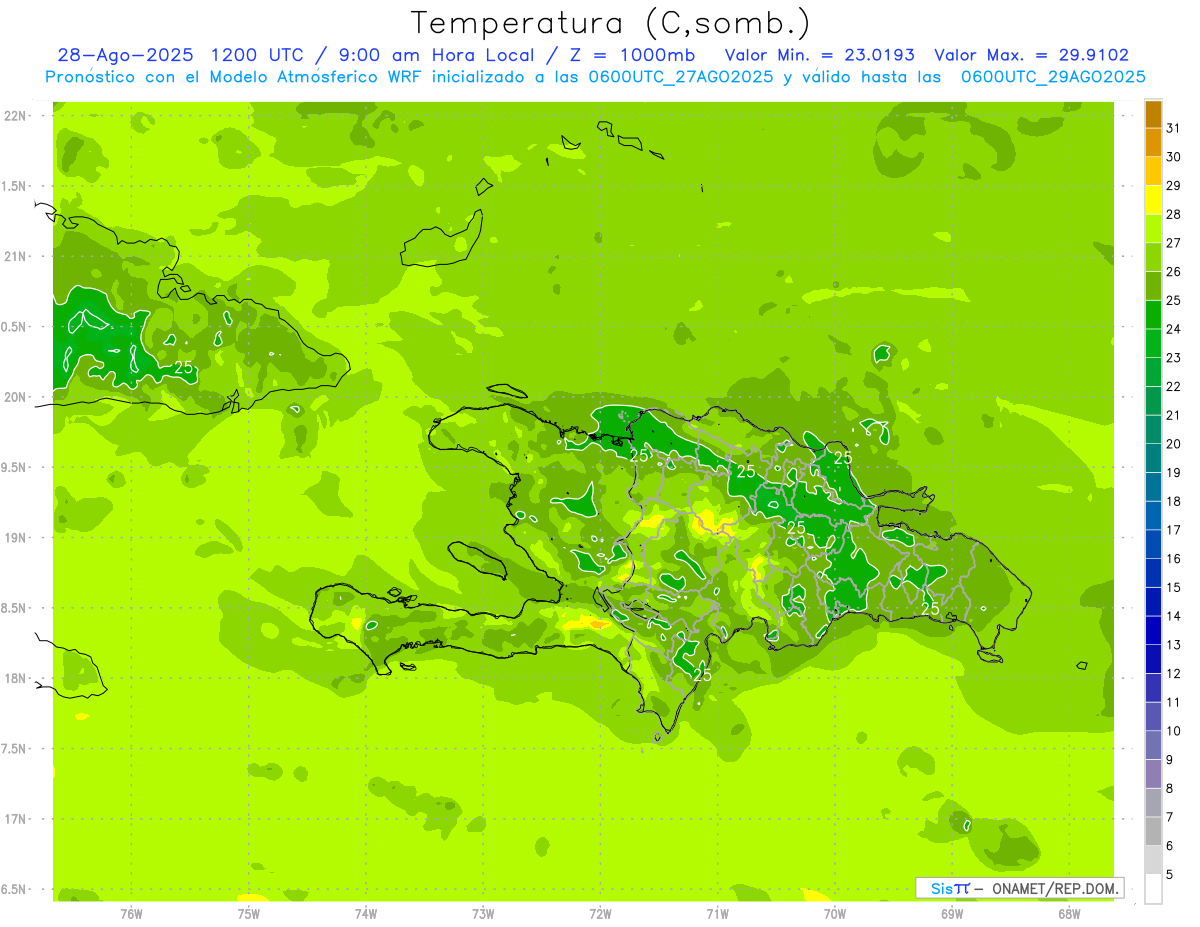This screenshot has height=927, width=1200.
Task: Click the 0600UTC_29AGO2025 valid-until timestamp
Action: 1053,77
